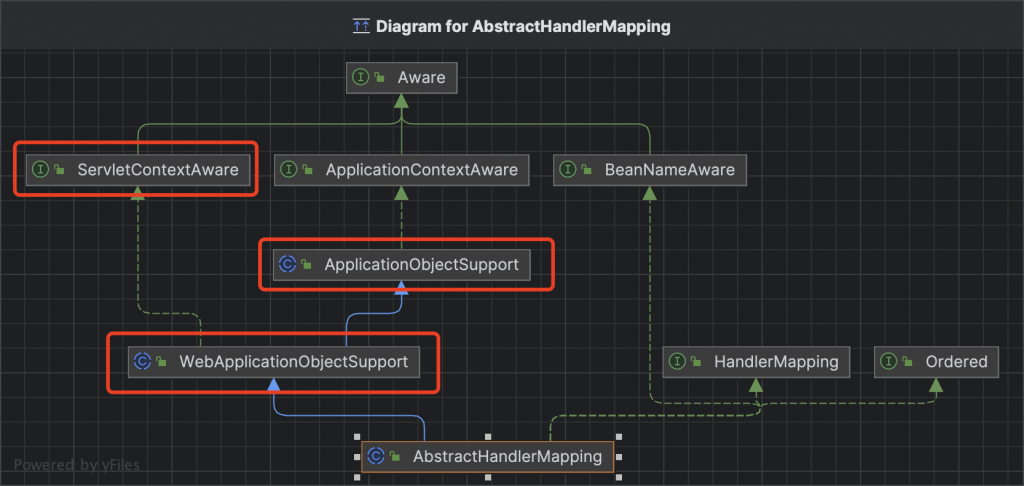Click the interface icon of ApplicationContextAware
Screen dimensions: 1024x486
click(x=288, y=170)
